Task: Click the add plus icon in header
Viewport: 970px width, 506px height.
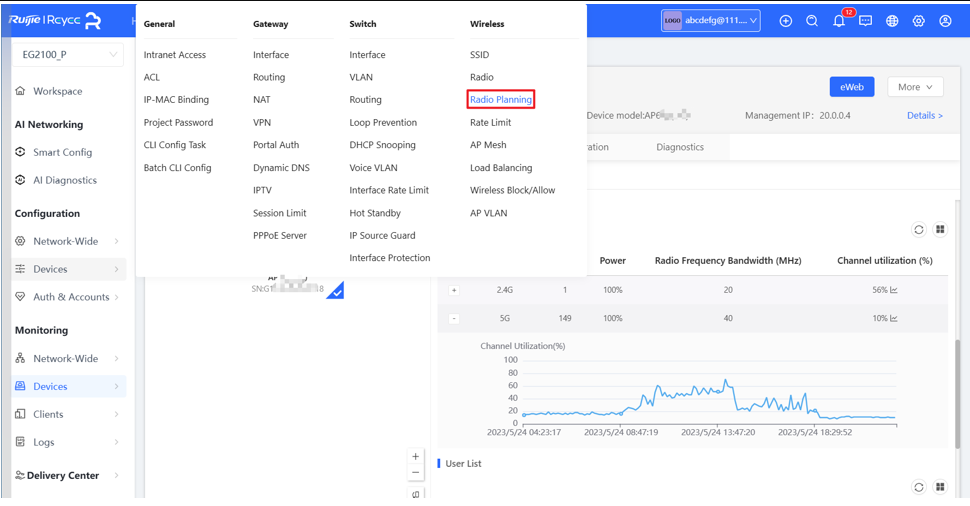Action: coord(786,21)
